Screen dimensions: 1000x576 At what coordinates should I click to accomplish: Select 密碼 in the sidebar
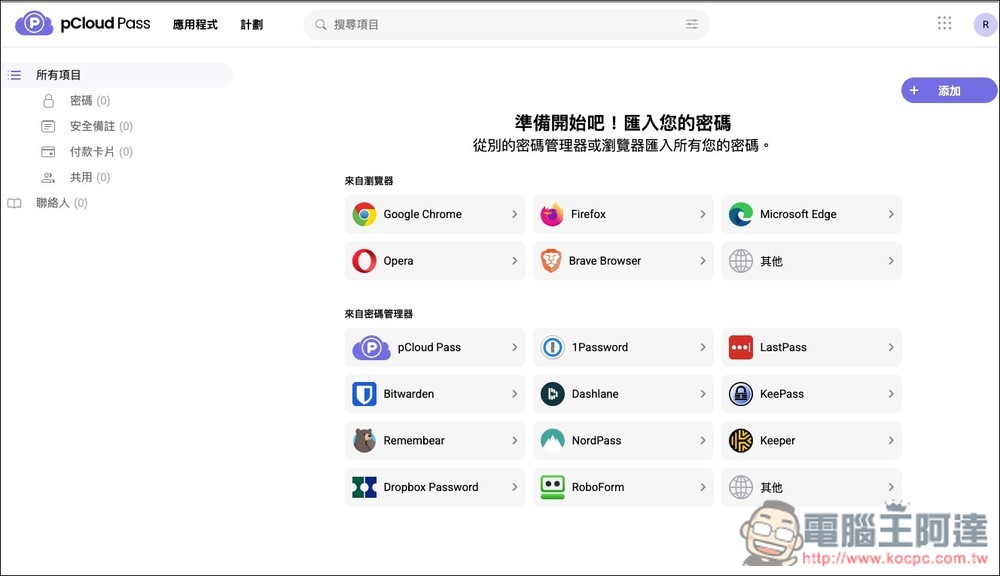tap(81, 101)
